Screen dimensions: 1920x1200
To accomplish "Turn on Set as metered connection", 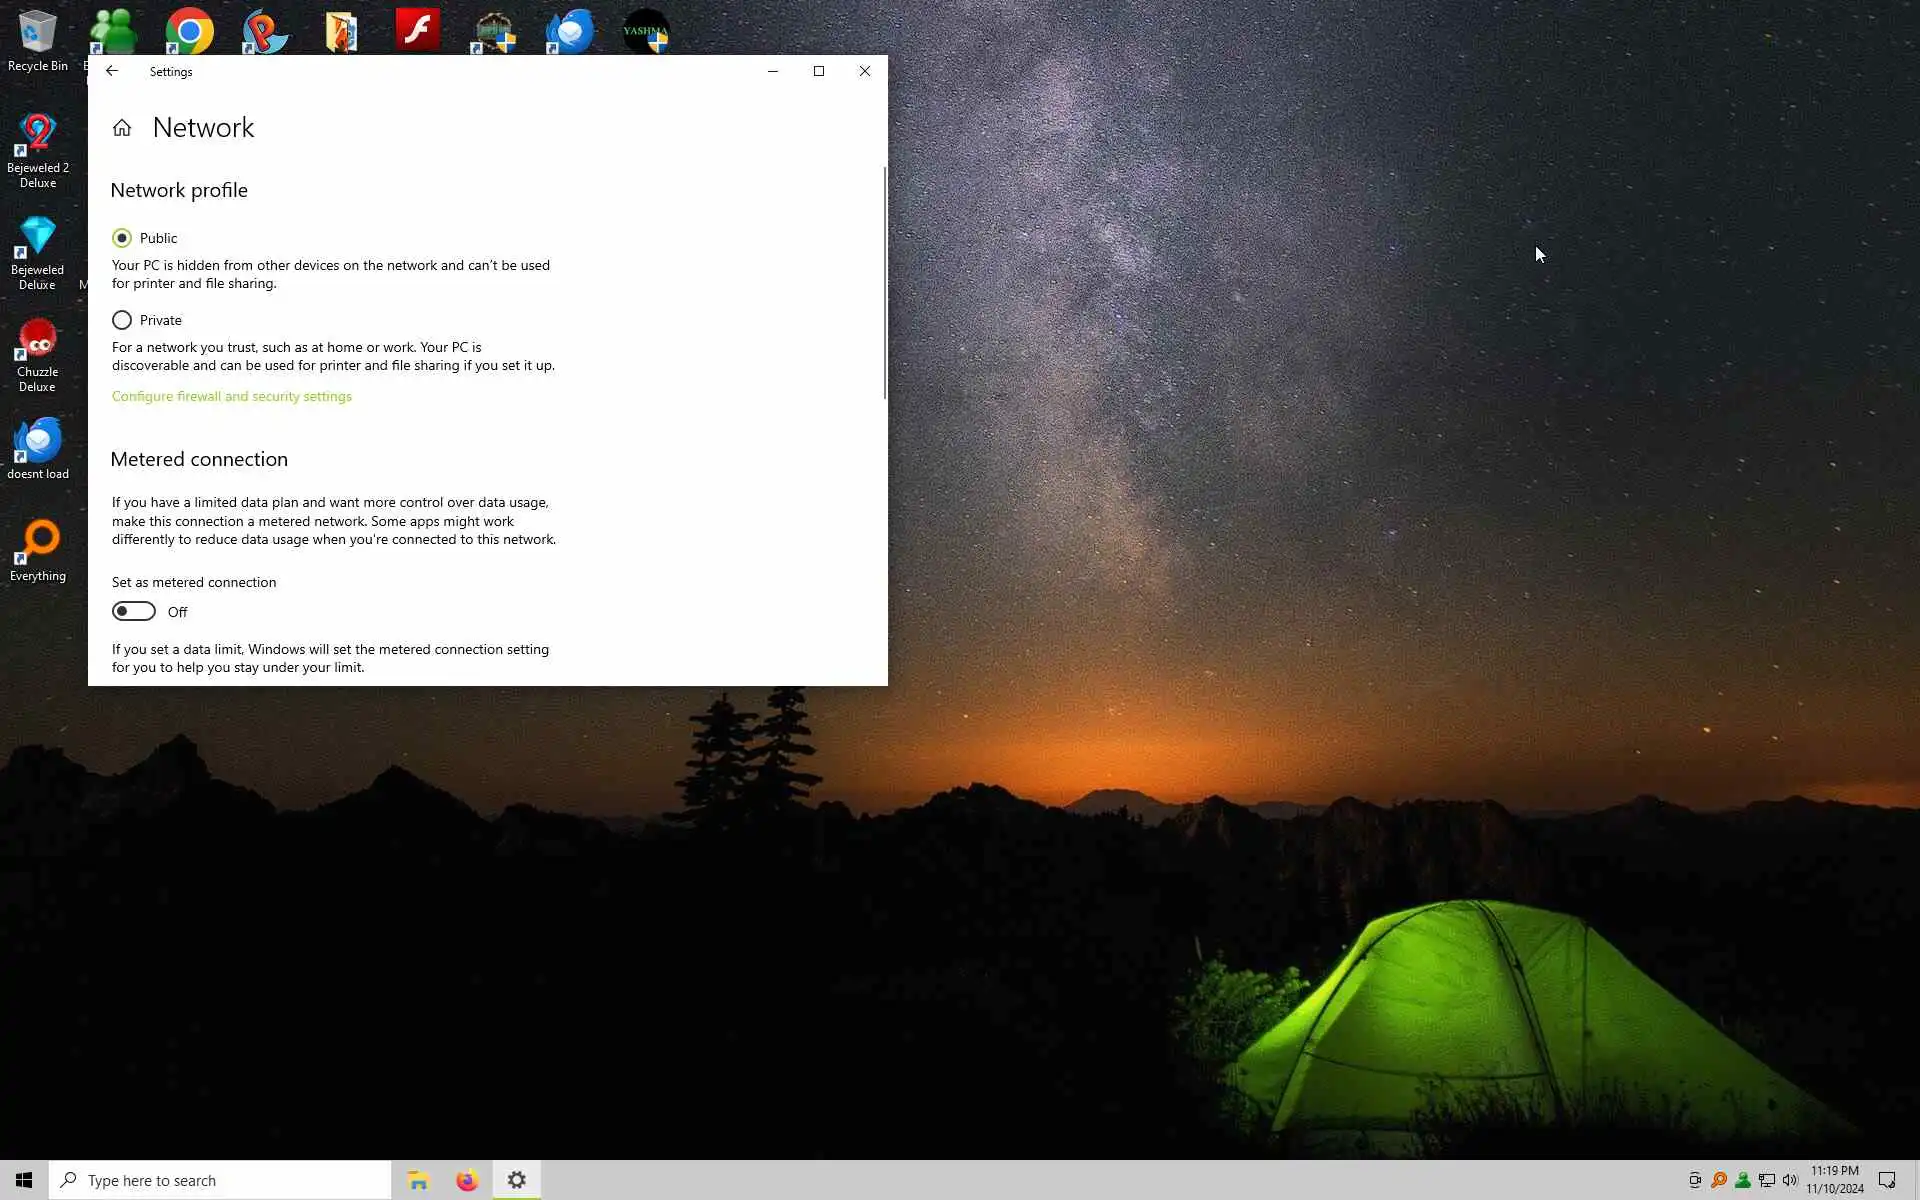I will [134, 611].
